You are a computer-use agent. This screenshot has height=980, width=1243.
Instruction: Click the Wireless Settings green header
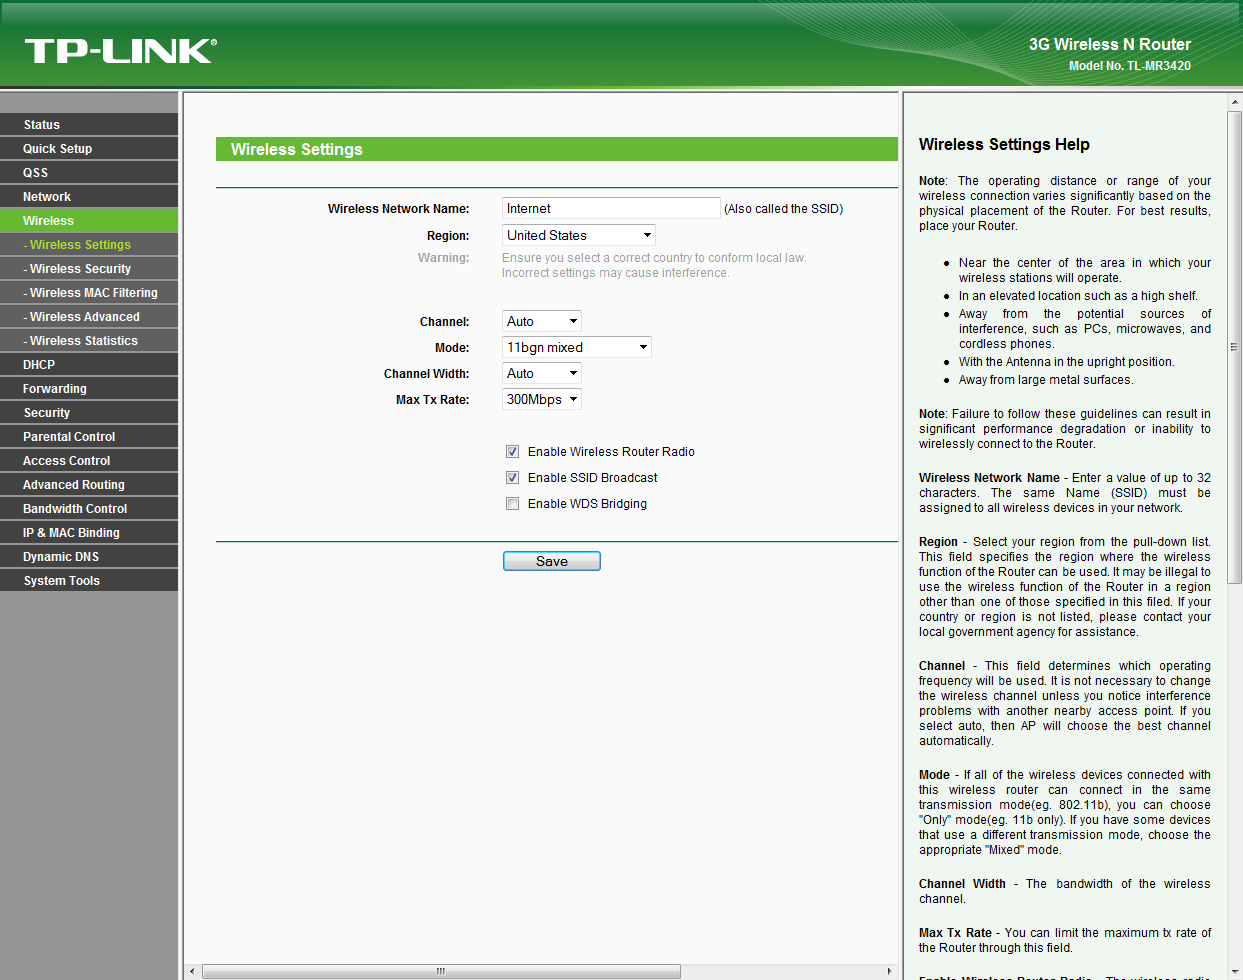[557, 149]
